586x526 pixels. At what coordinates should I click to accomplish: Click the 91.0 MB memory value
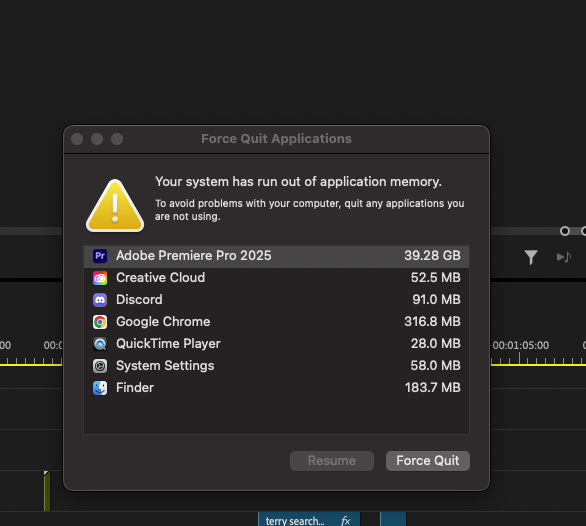(x=436, y=300)
